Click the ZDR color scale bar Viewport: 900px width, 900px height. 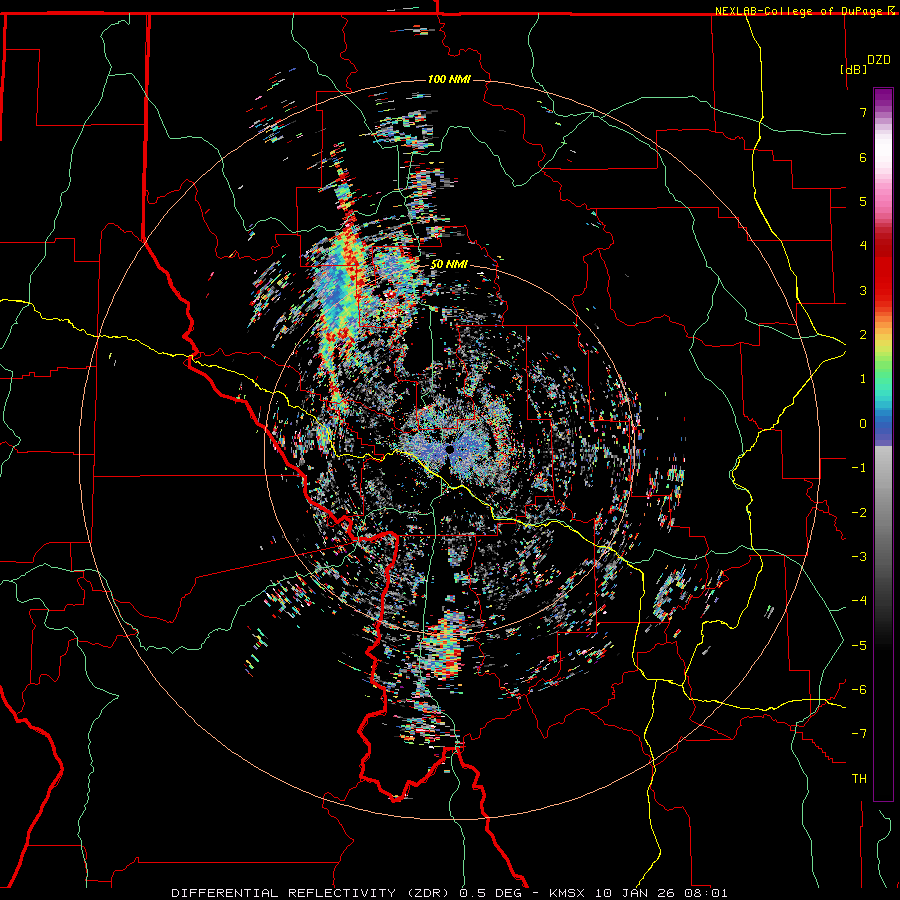click(x=883, y=444)
